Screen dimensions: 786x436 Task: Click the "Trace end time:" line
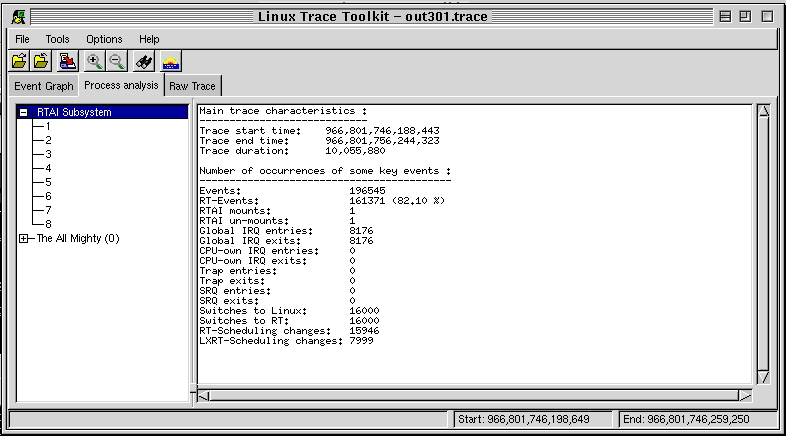pos(319,141)
